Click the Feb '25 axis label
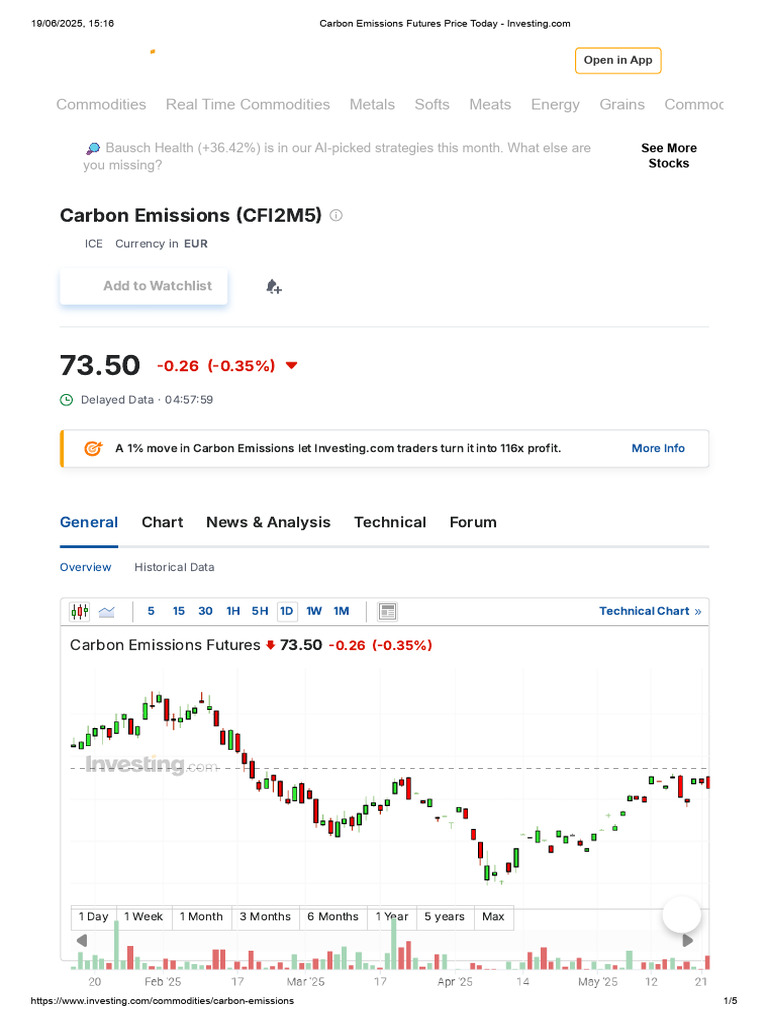Screen dimensions: 768x1024 tap(163, 982)
